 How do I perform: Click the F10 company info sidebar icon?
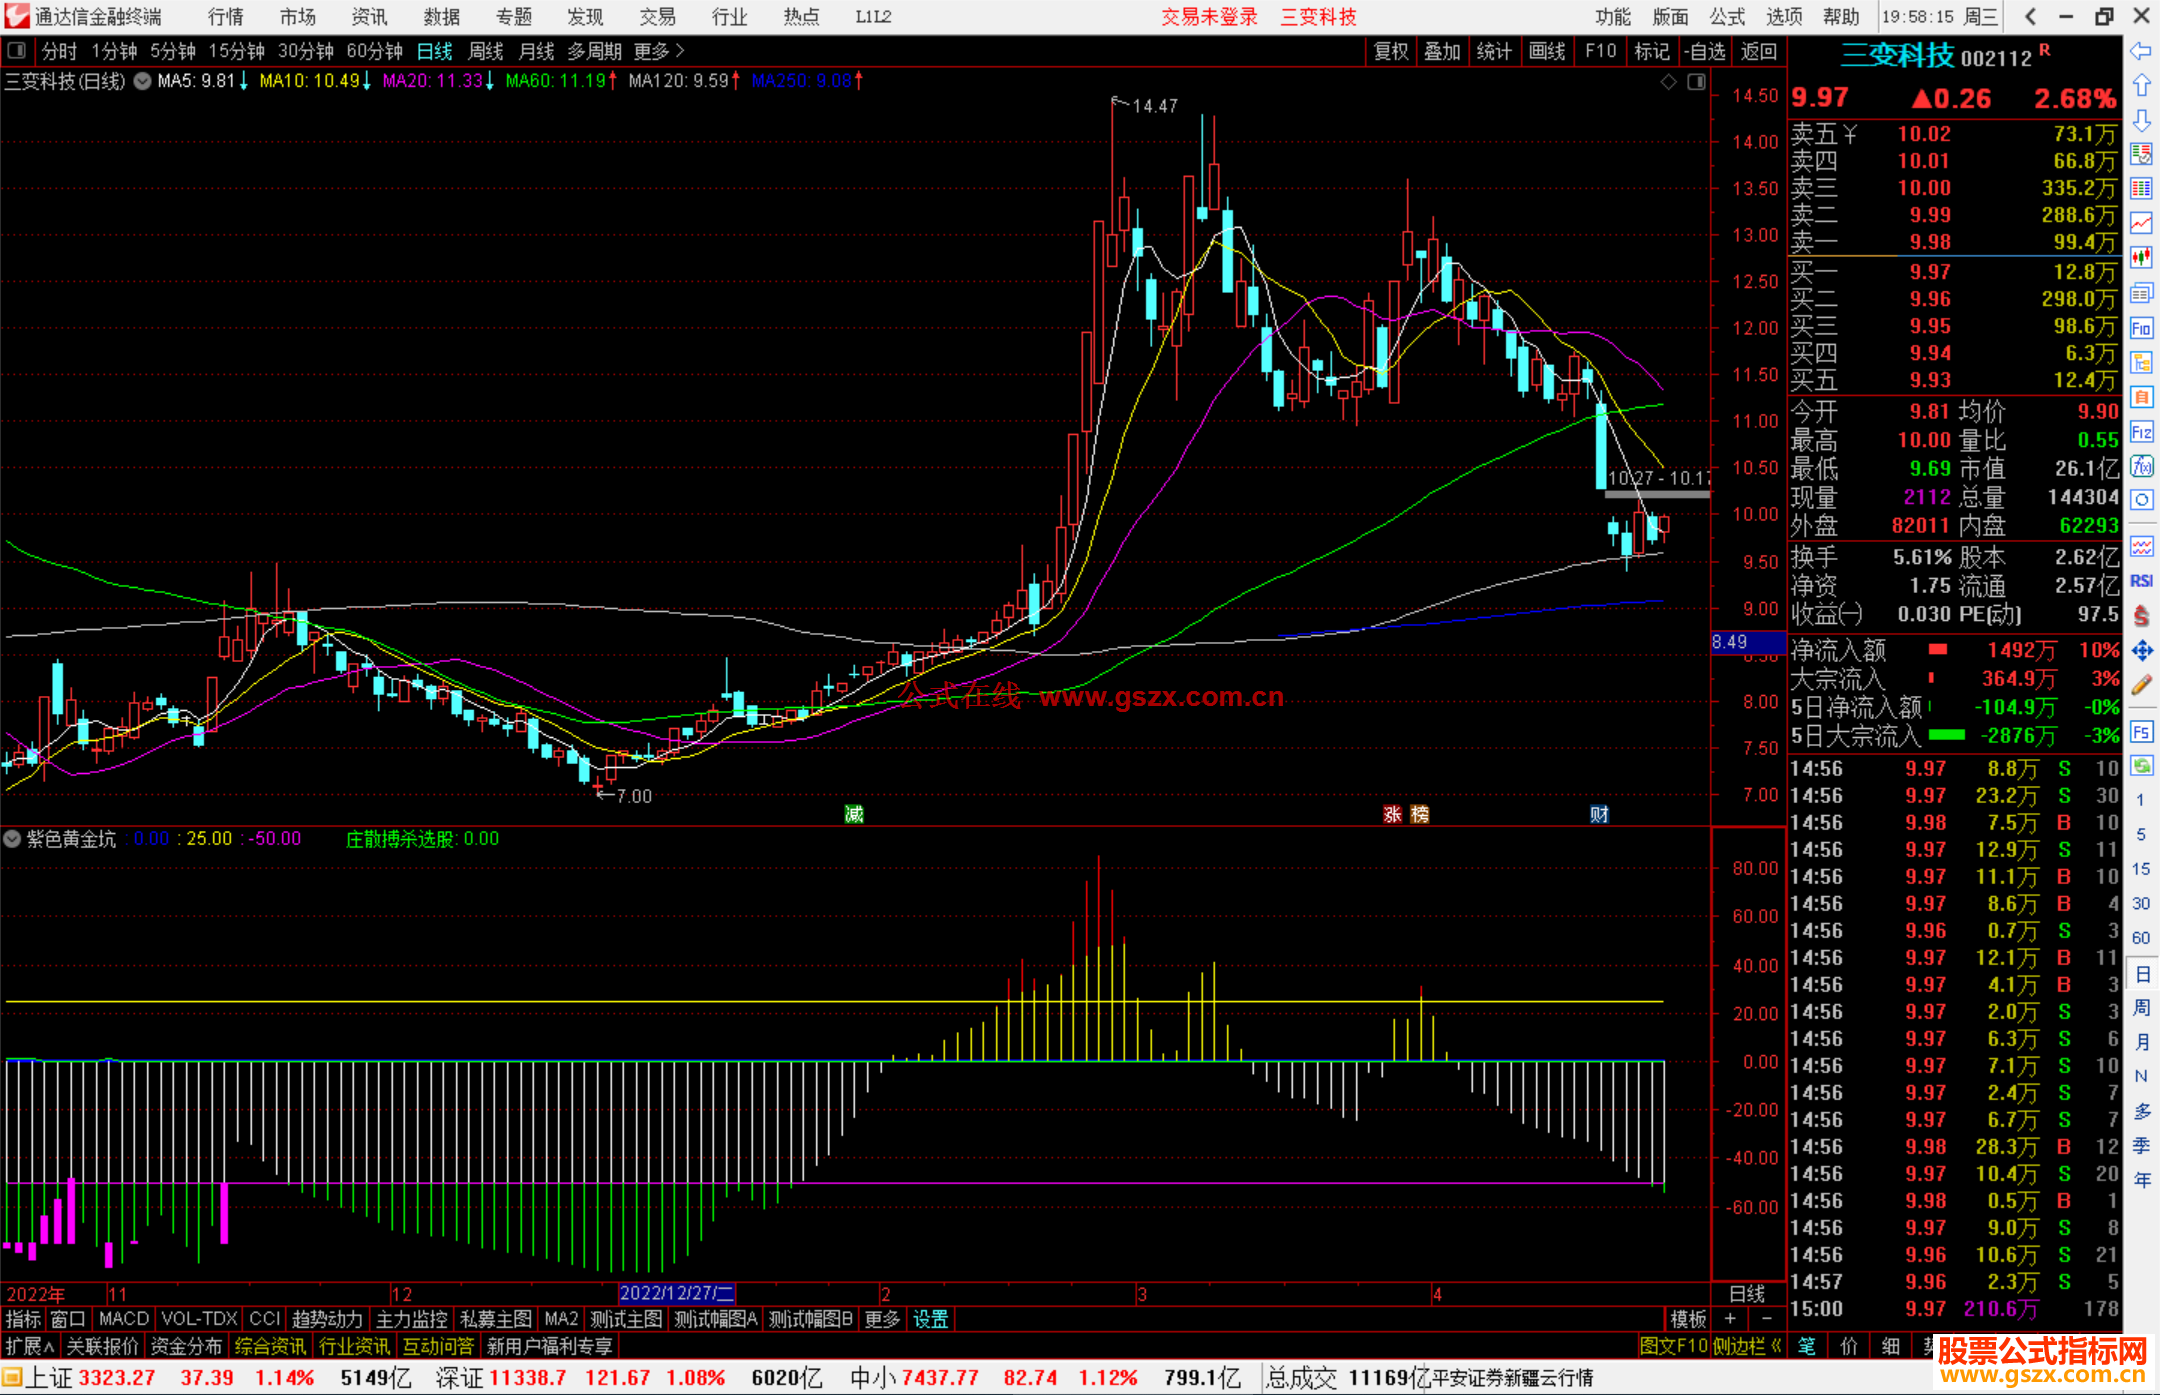click(2141, 329)
